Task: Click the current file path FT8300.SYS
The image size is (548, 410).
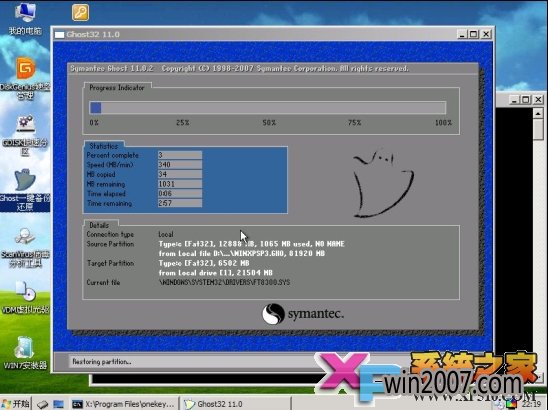Action: 224,282
